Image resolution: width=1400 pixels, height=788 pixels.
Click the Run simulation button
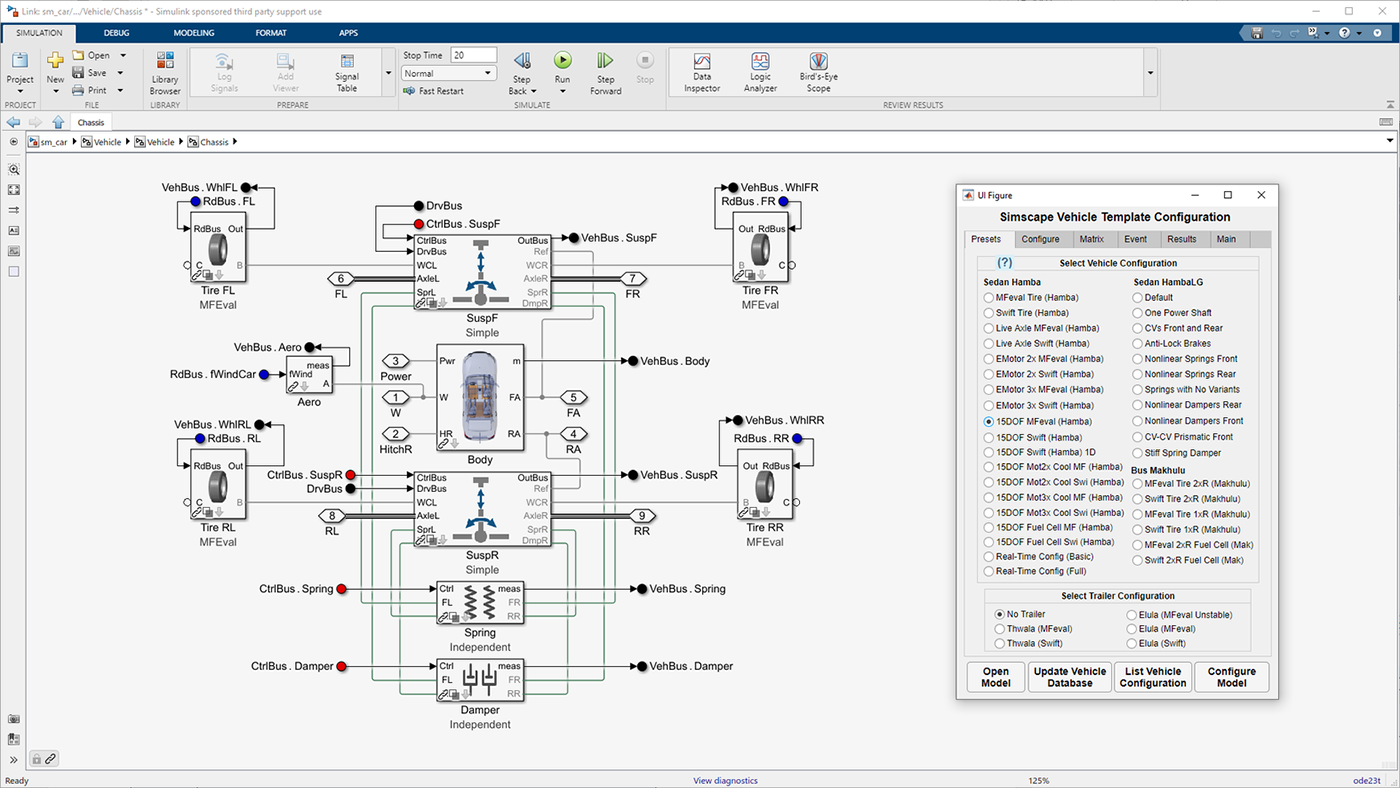point(562,62)
